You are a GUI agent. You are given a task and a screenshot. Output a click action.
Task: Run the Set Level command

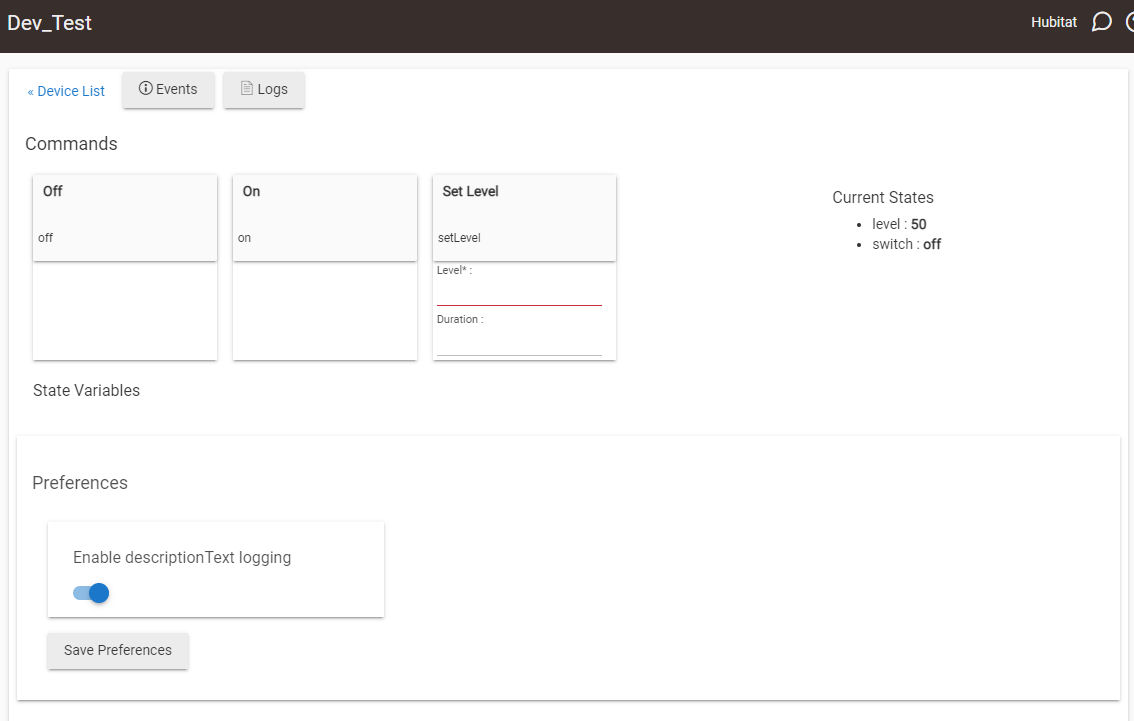tap(524, 218)
